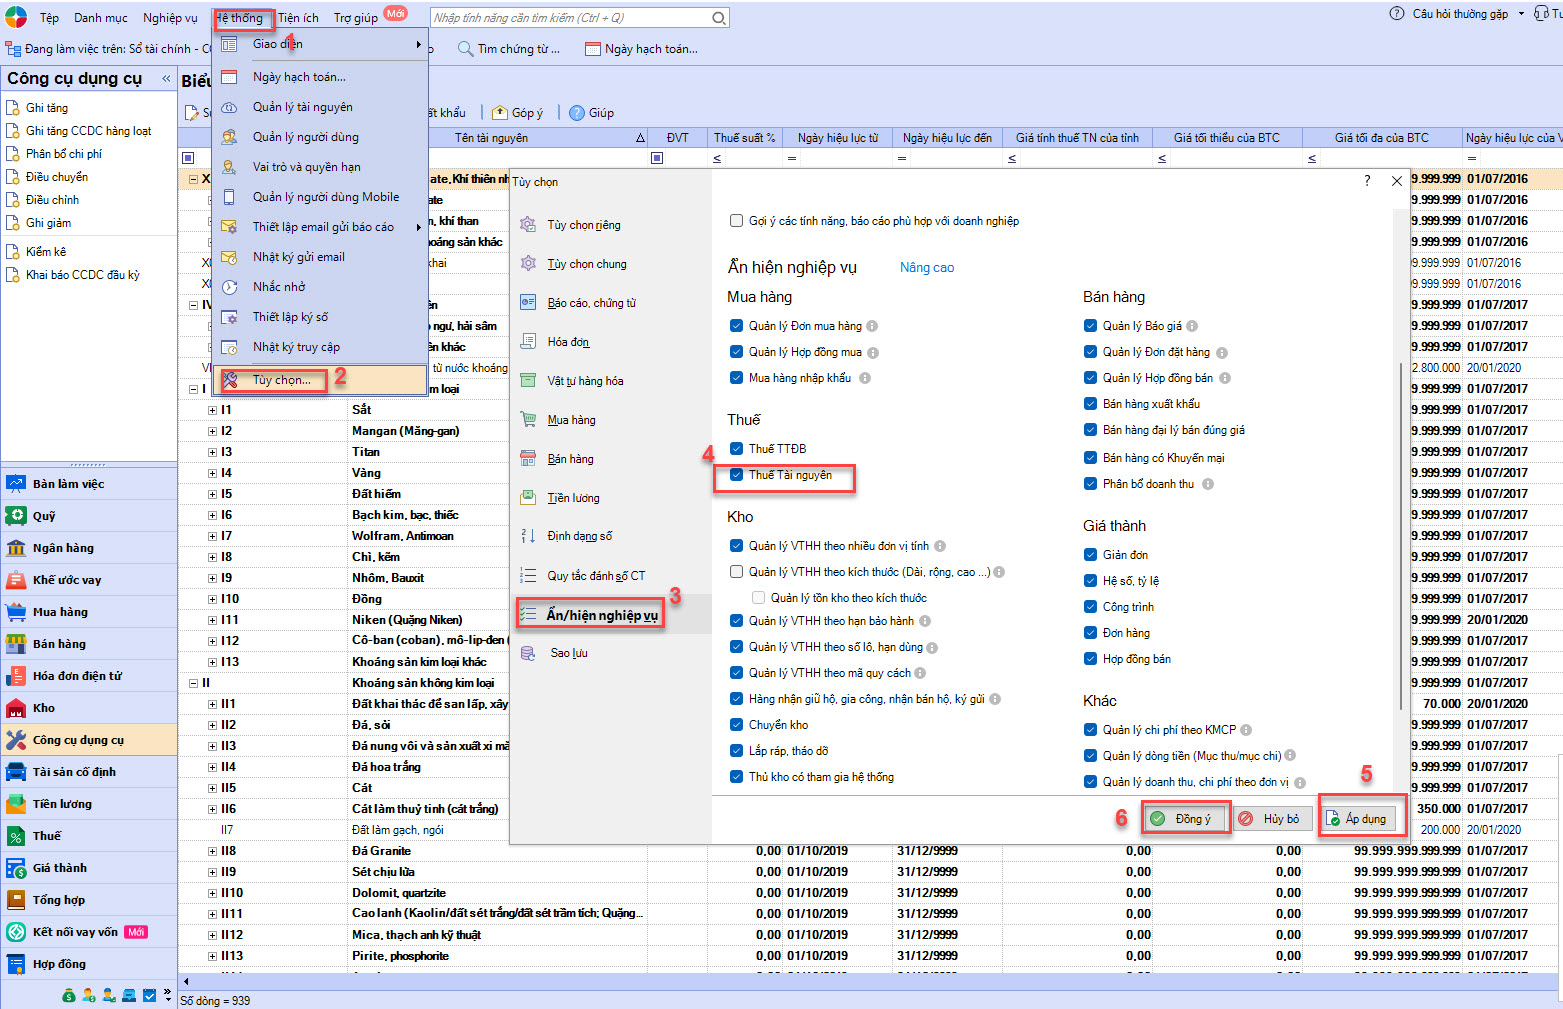Click info icon beside Quản lý Báo giá
1563x1009 pixels.
(1192, 326)
